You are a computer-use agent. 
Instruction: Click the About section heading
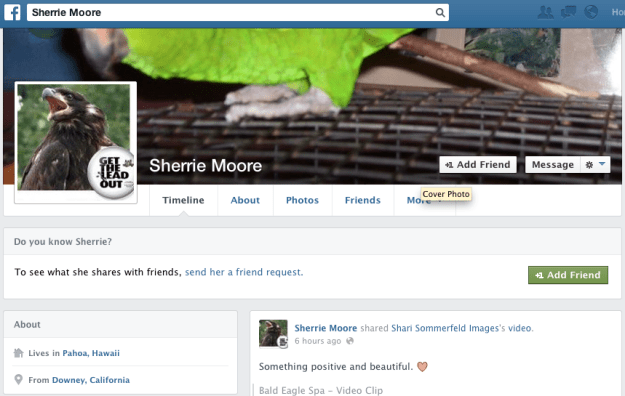(27, 324)
